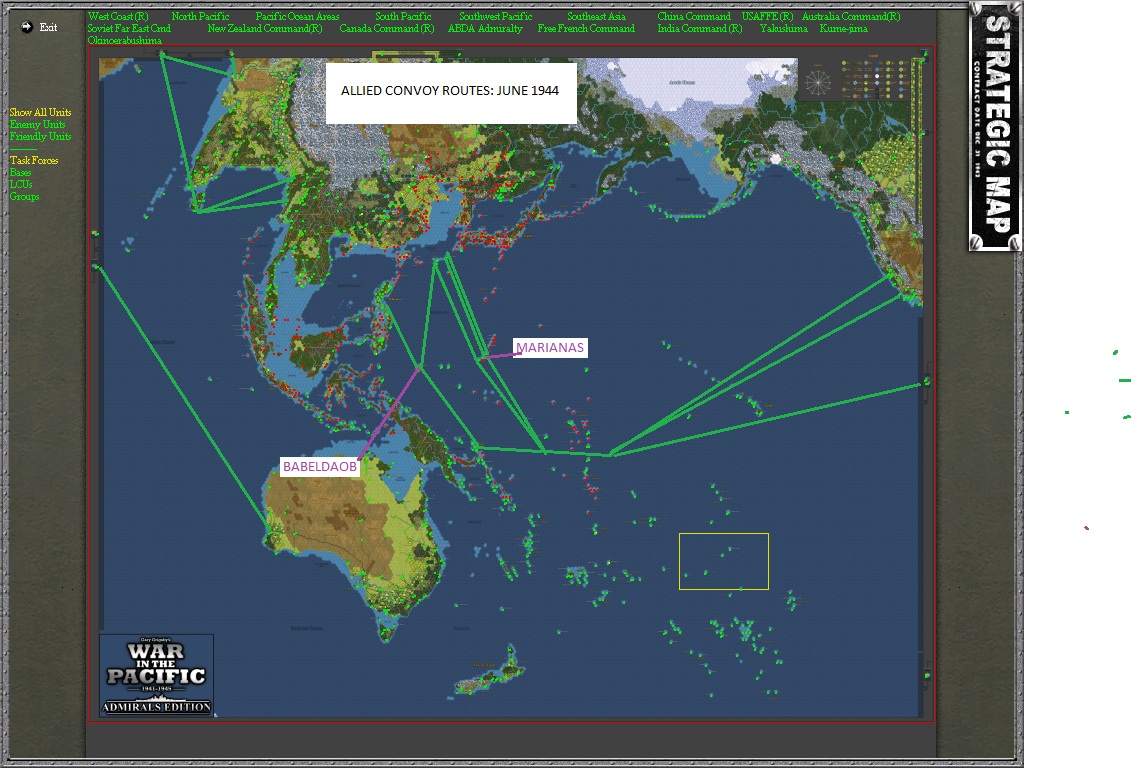This screenshot has height=774, width=1137.
Task: Pick Soviet Far East Cmd
Action: [x=129, y=28]
